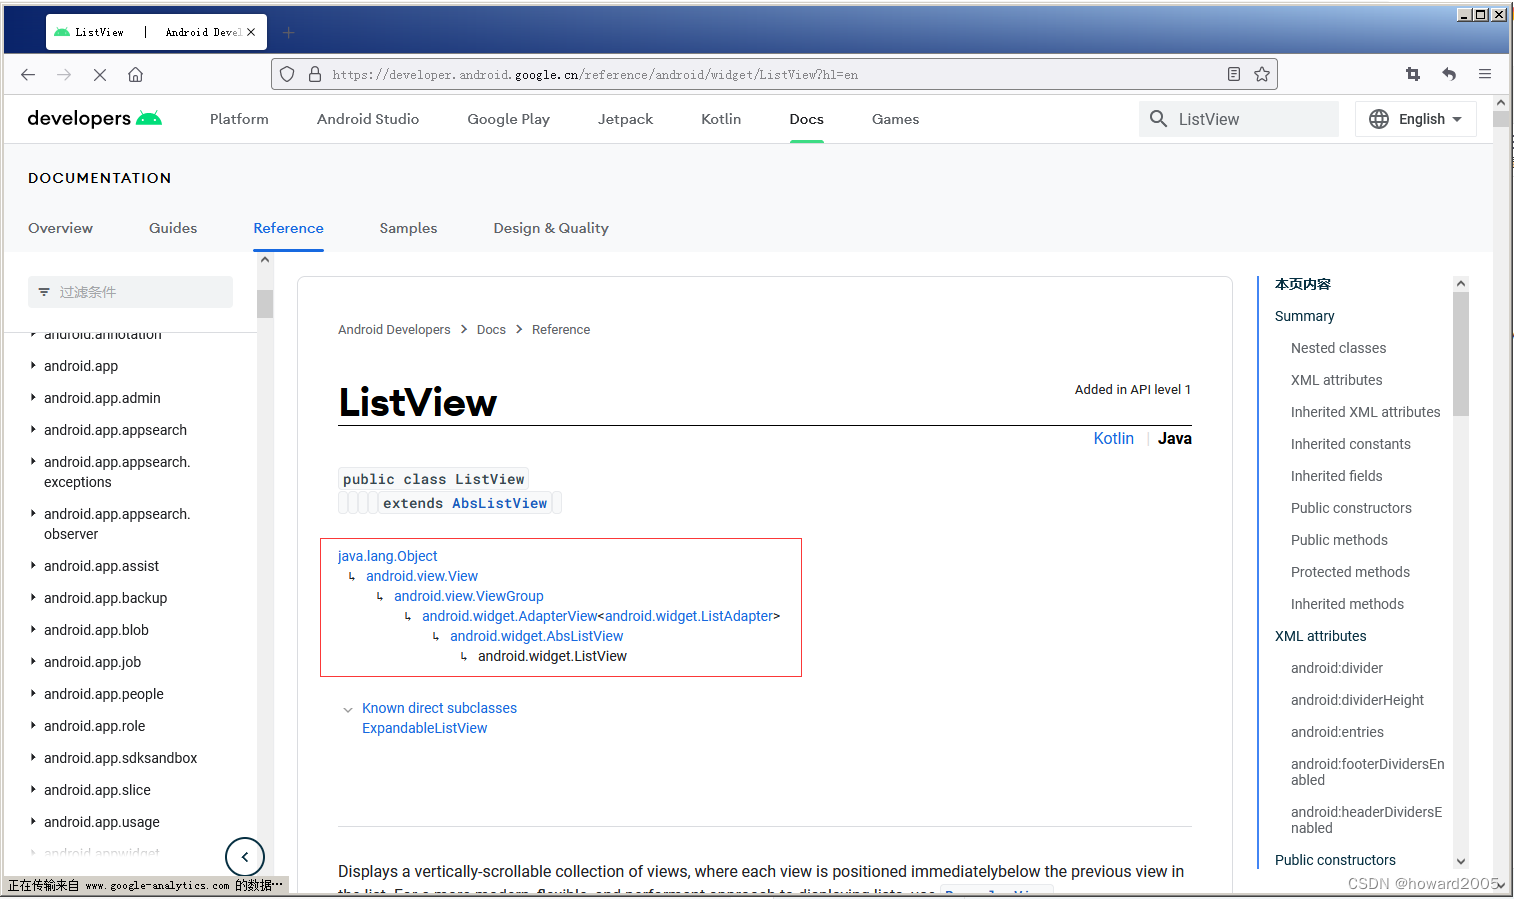Click the padlock site security icon
This screenshot has height=899, width=1514.
pos(315,74)
